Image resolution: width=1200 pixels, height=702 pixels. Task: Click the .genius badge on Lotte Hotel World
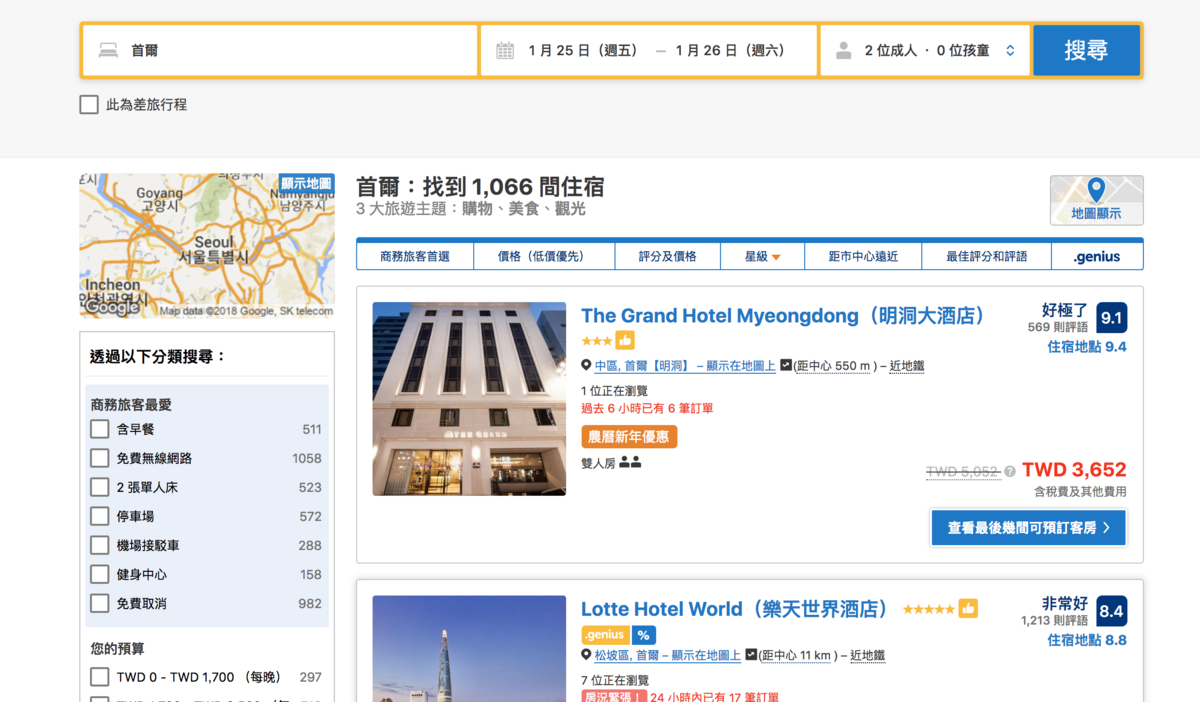(x=605, y=635)
